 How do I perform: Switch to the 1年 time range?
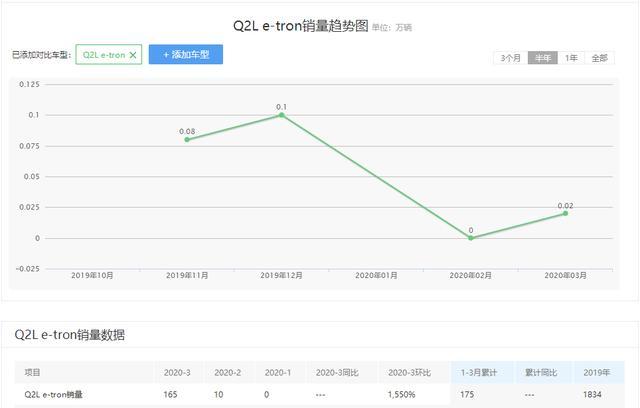click(571, 58)
